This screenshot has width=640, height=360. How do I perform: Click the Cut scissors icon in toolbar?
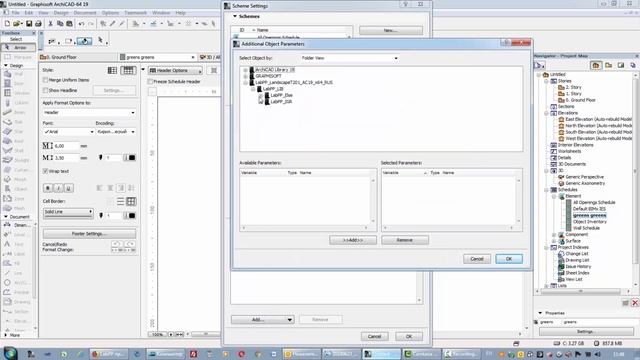click(x=51, y=24)
